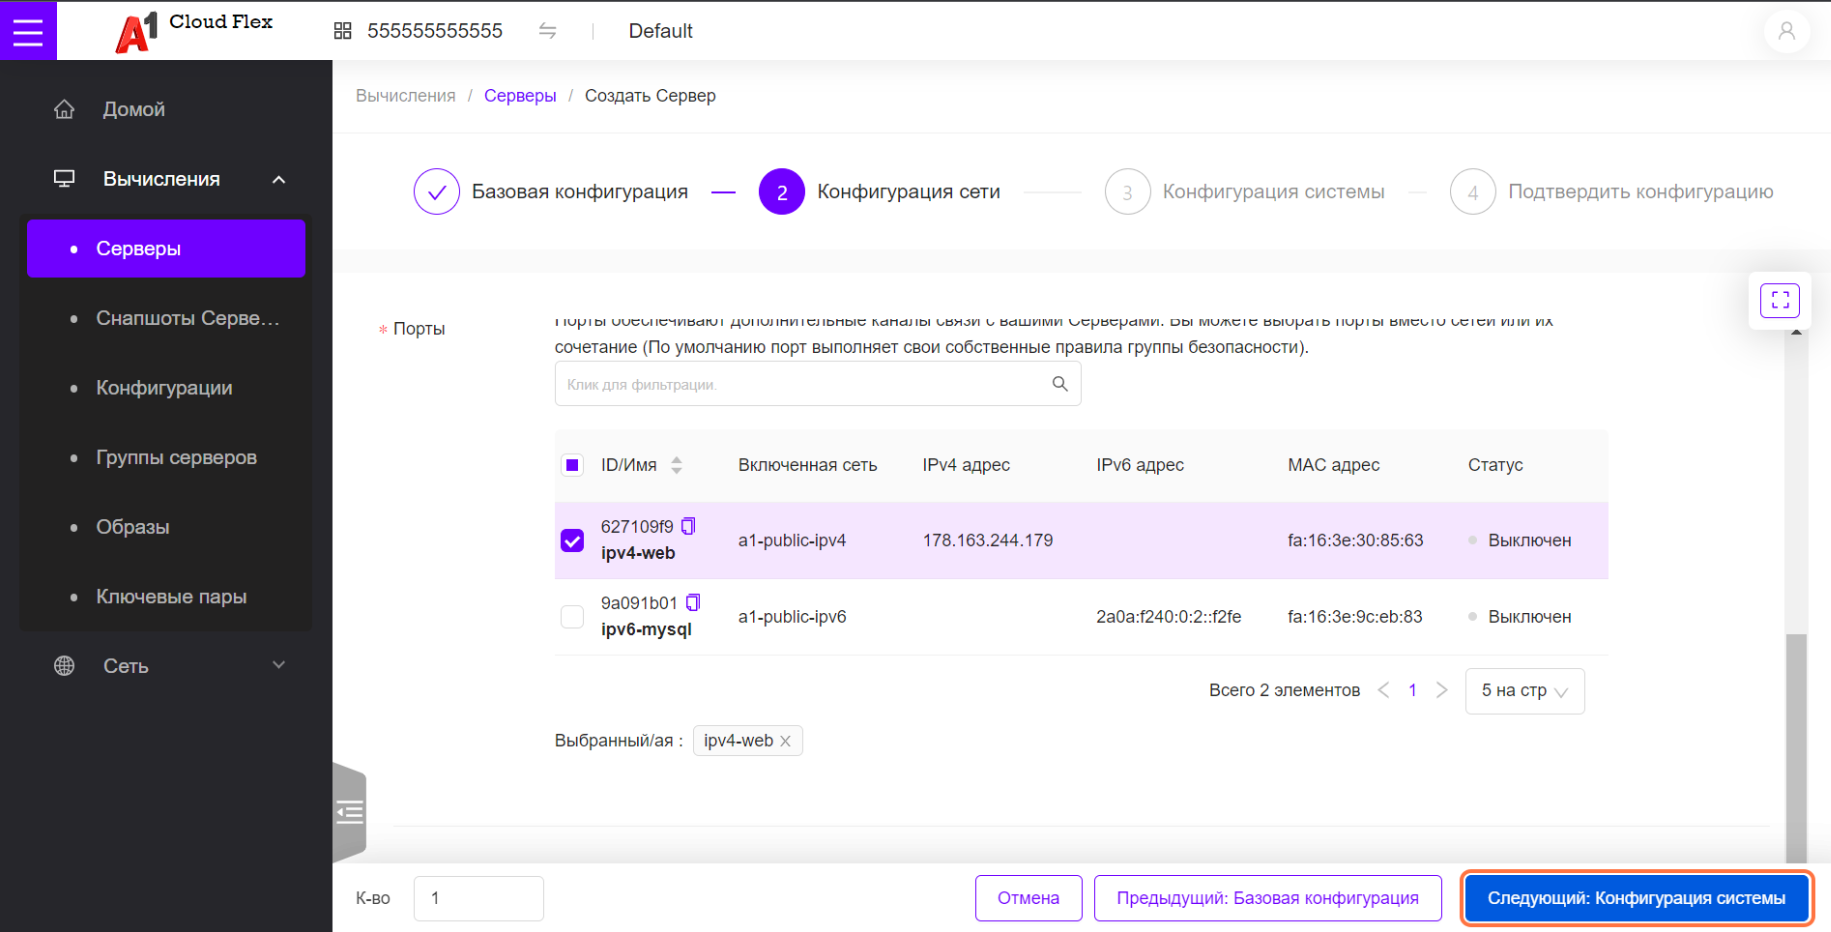Collapse sidebar using the side panel handle
Screen dimensions: 1831x932
[349, 812]
